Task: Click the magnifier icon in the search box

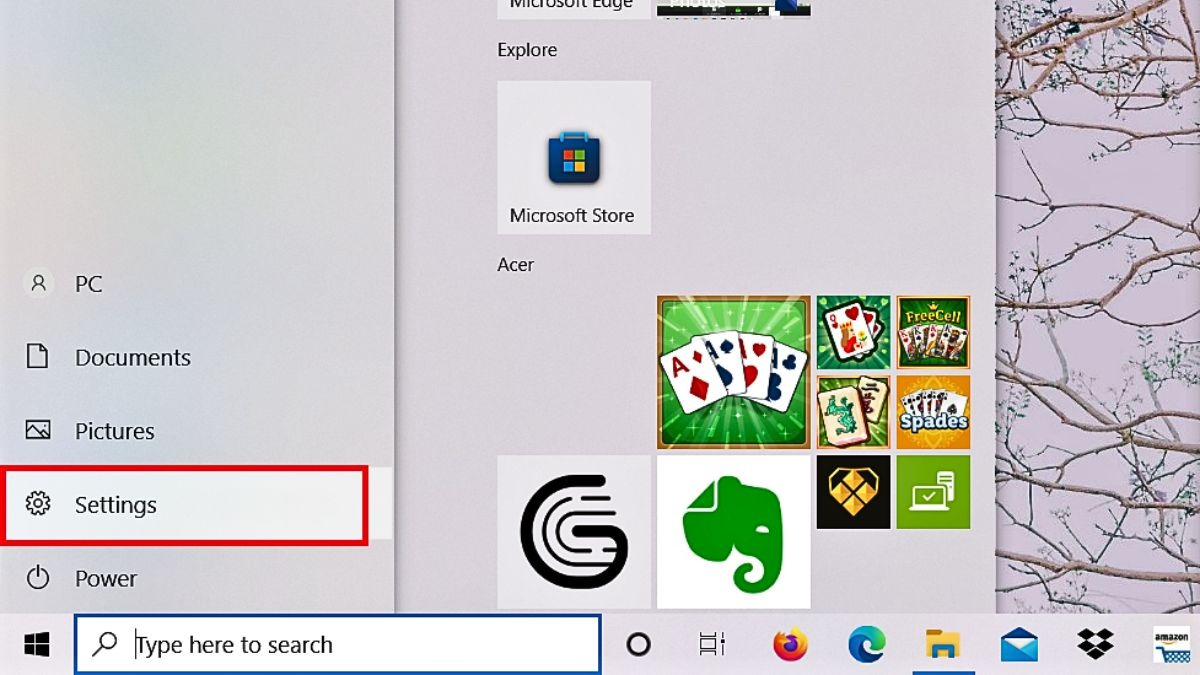Action: tap(105, 645)
